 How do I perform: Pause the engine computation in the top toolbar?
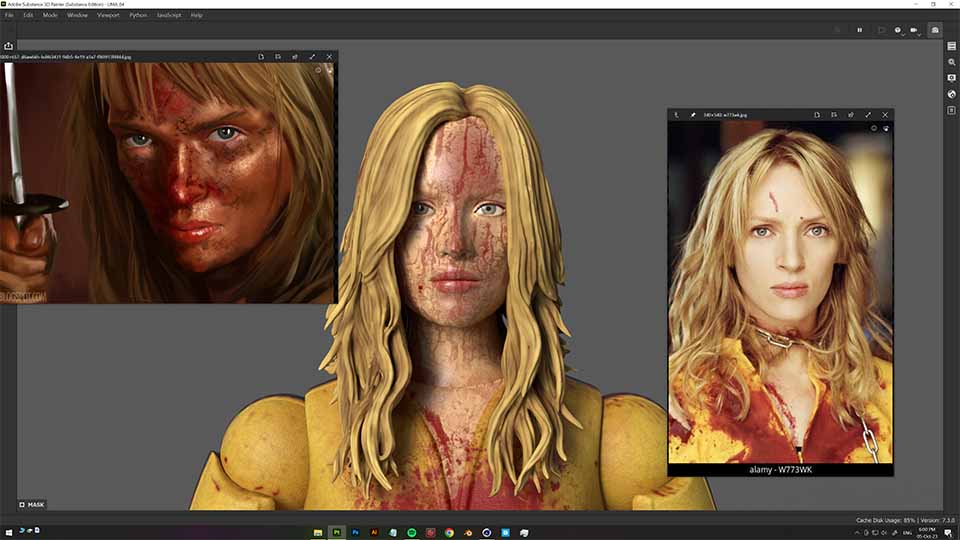(x=860, y=30)
